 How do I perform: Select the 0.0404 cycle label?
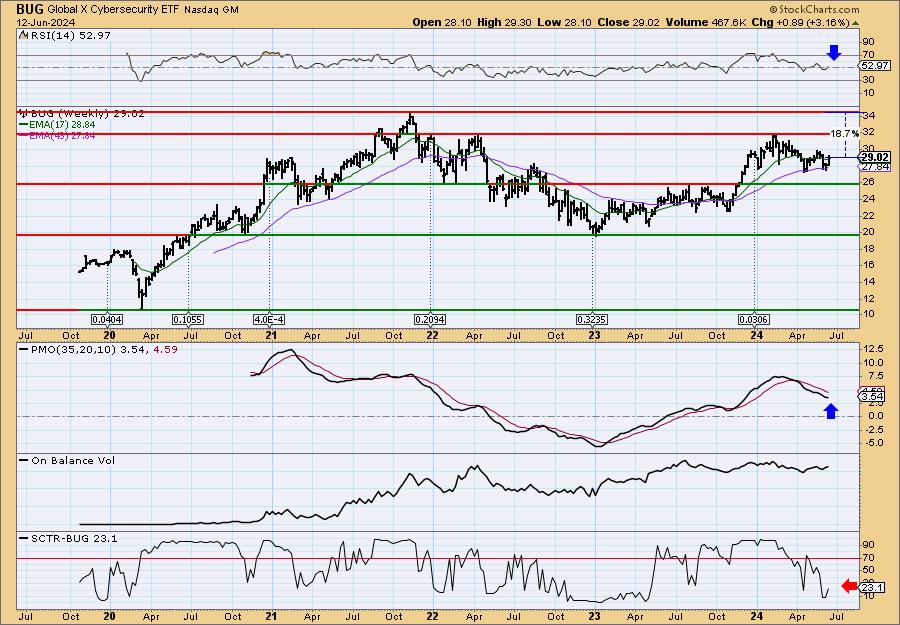click(x=107, y=319)
